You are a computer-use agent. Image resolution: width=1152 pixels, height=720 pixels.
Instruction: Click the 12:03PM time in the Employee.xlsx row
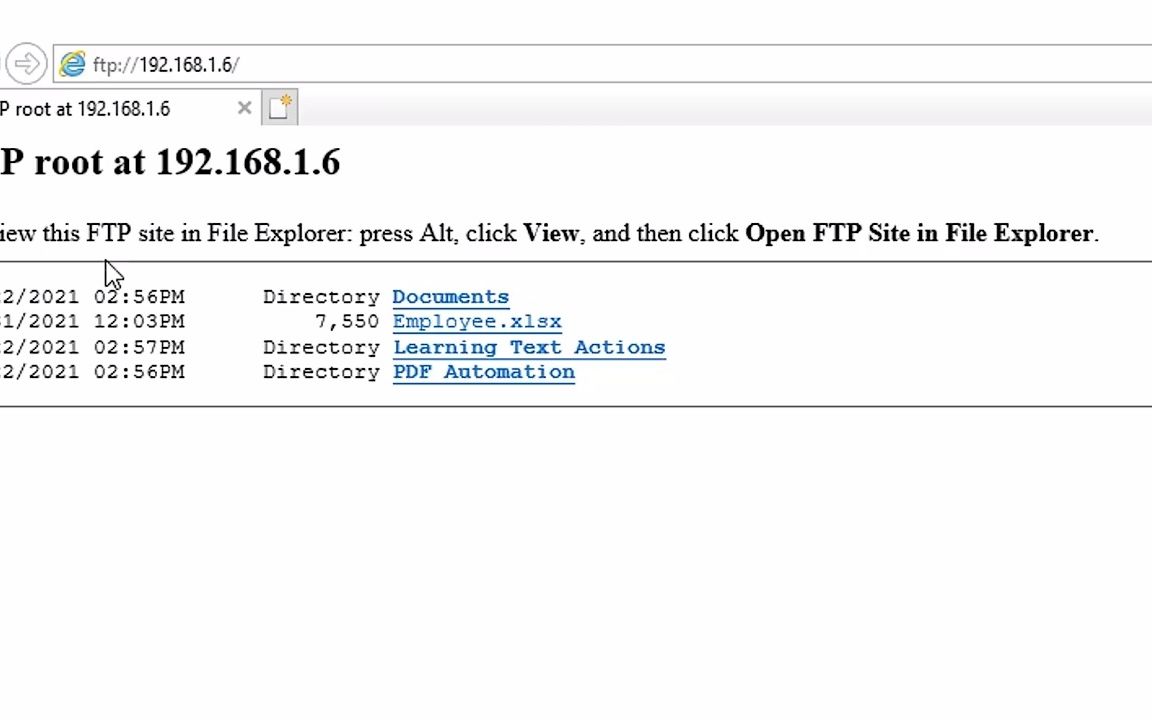click(139, 322)
